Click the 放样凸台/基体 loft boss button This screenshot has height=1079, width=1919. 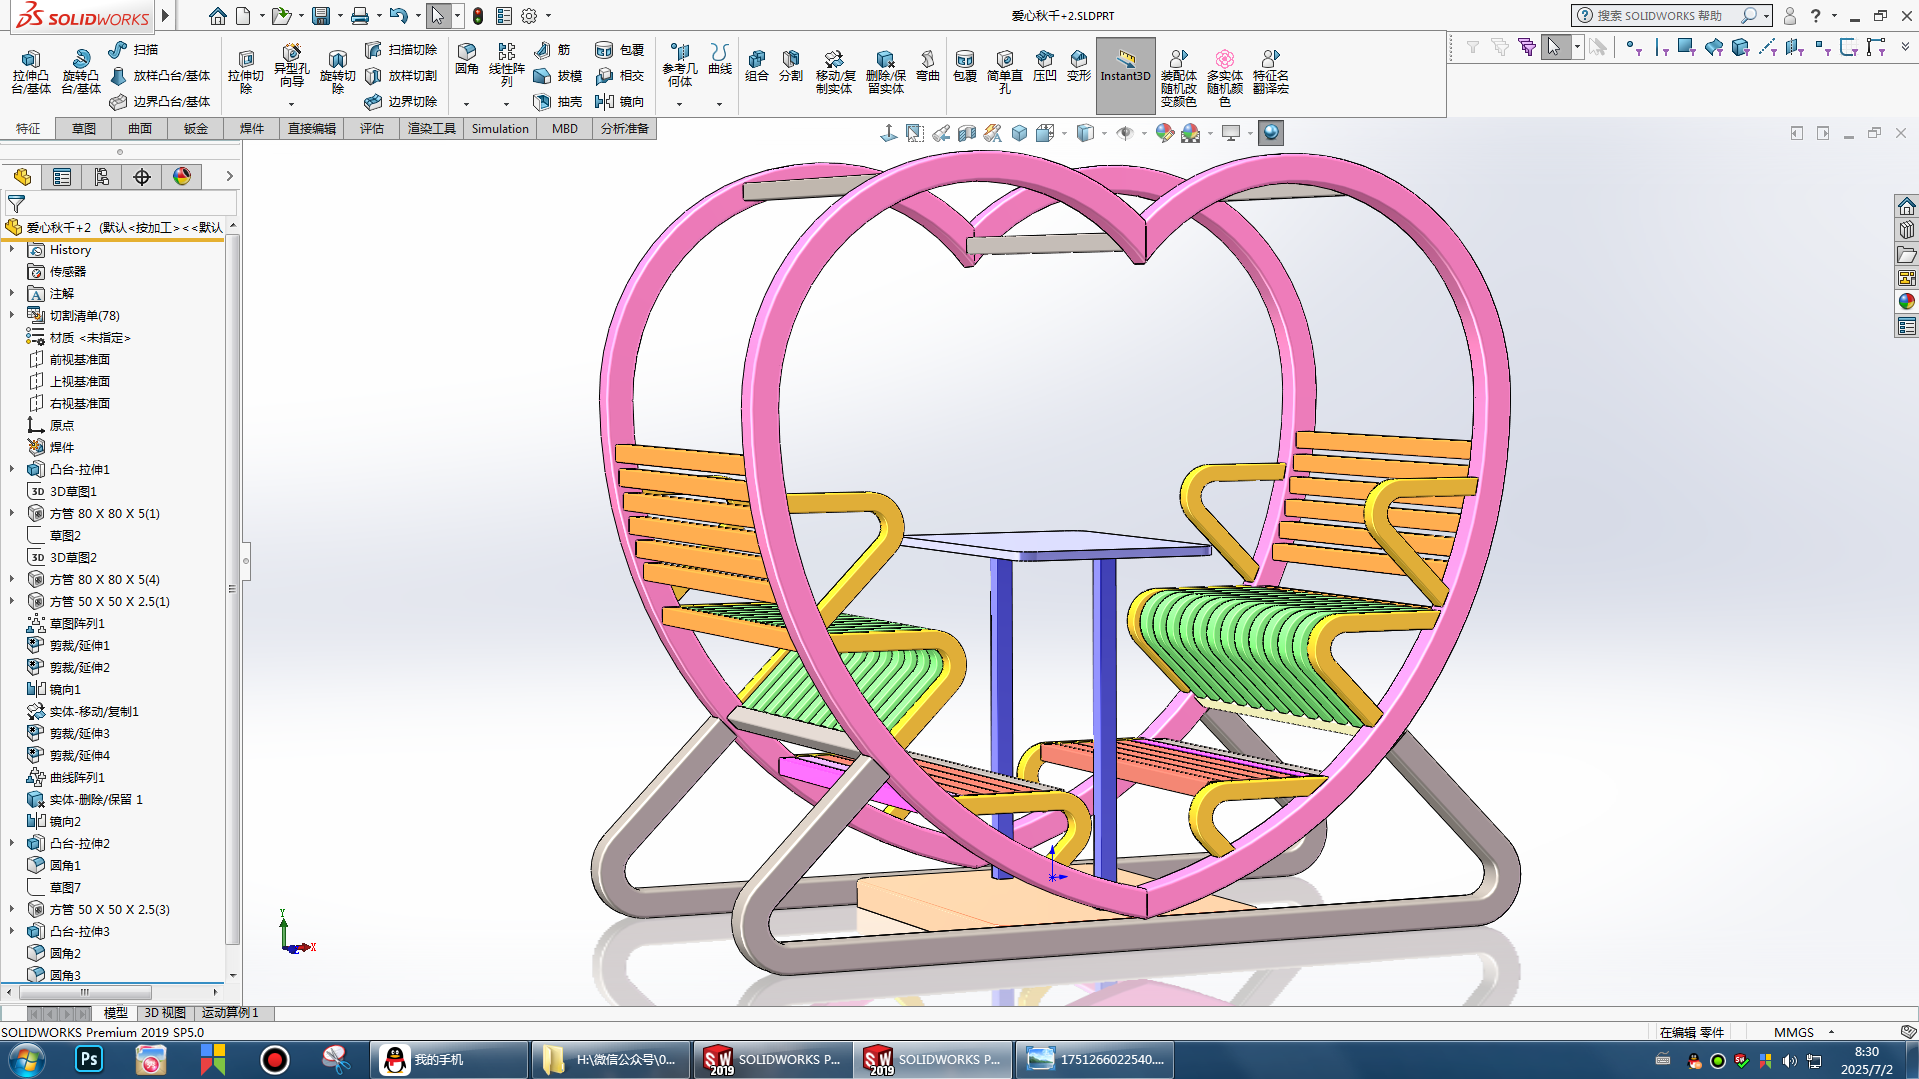159,75
